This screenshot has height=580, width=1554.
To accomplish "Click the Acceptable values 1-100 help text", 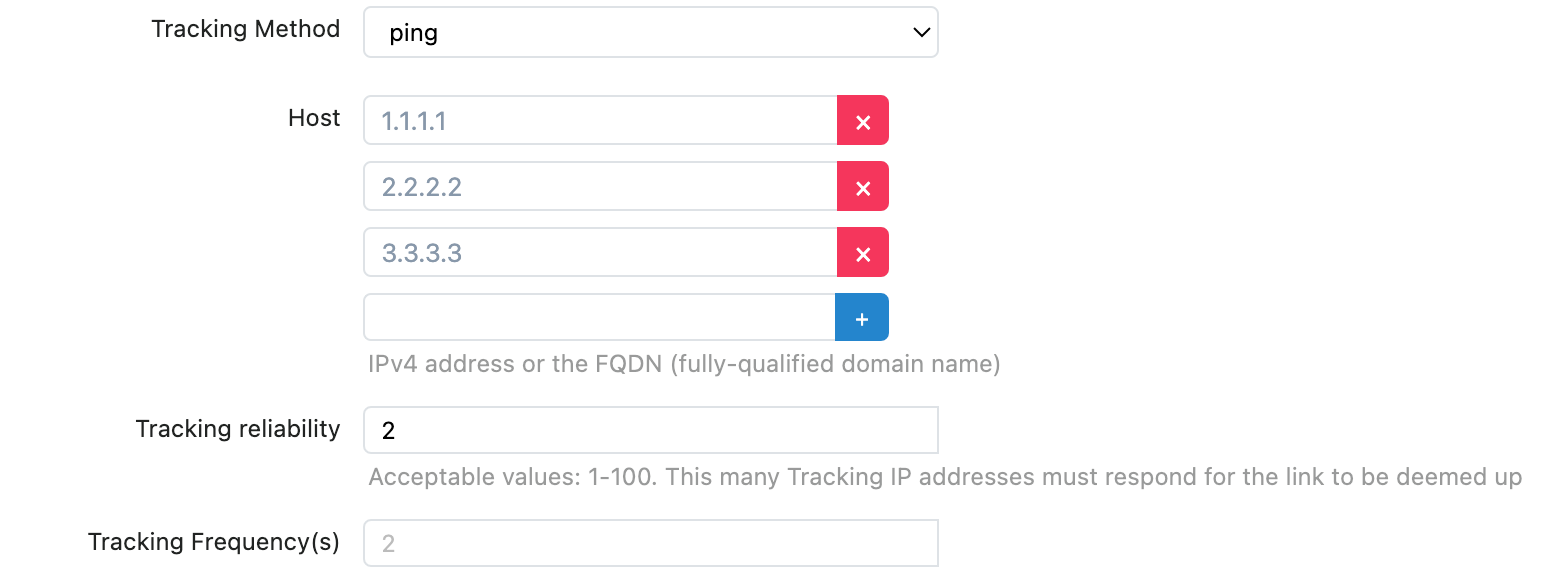I will pyautogui.click(x=945, y=477).
